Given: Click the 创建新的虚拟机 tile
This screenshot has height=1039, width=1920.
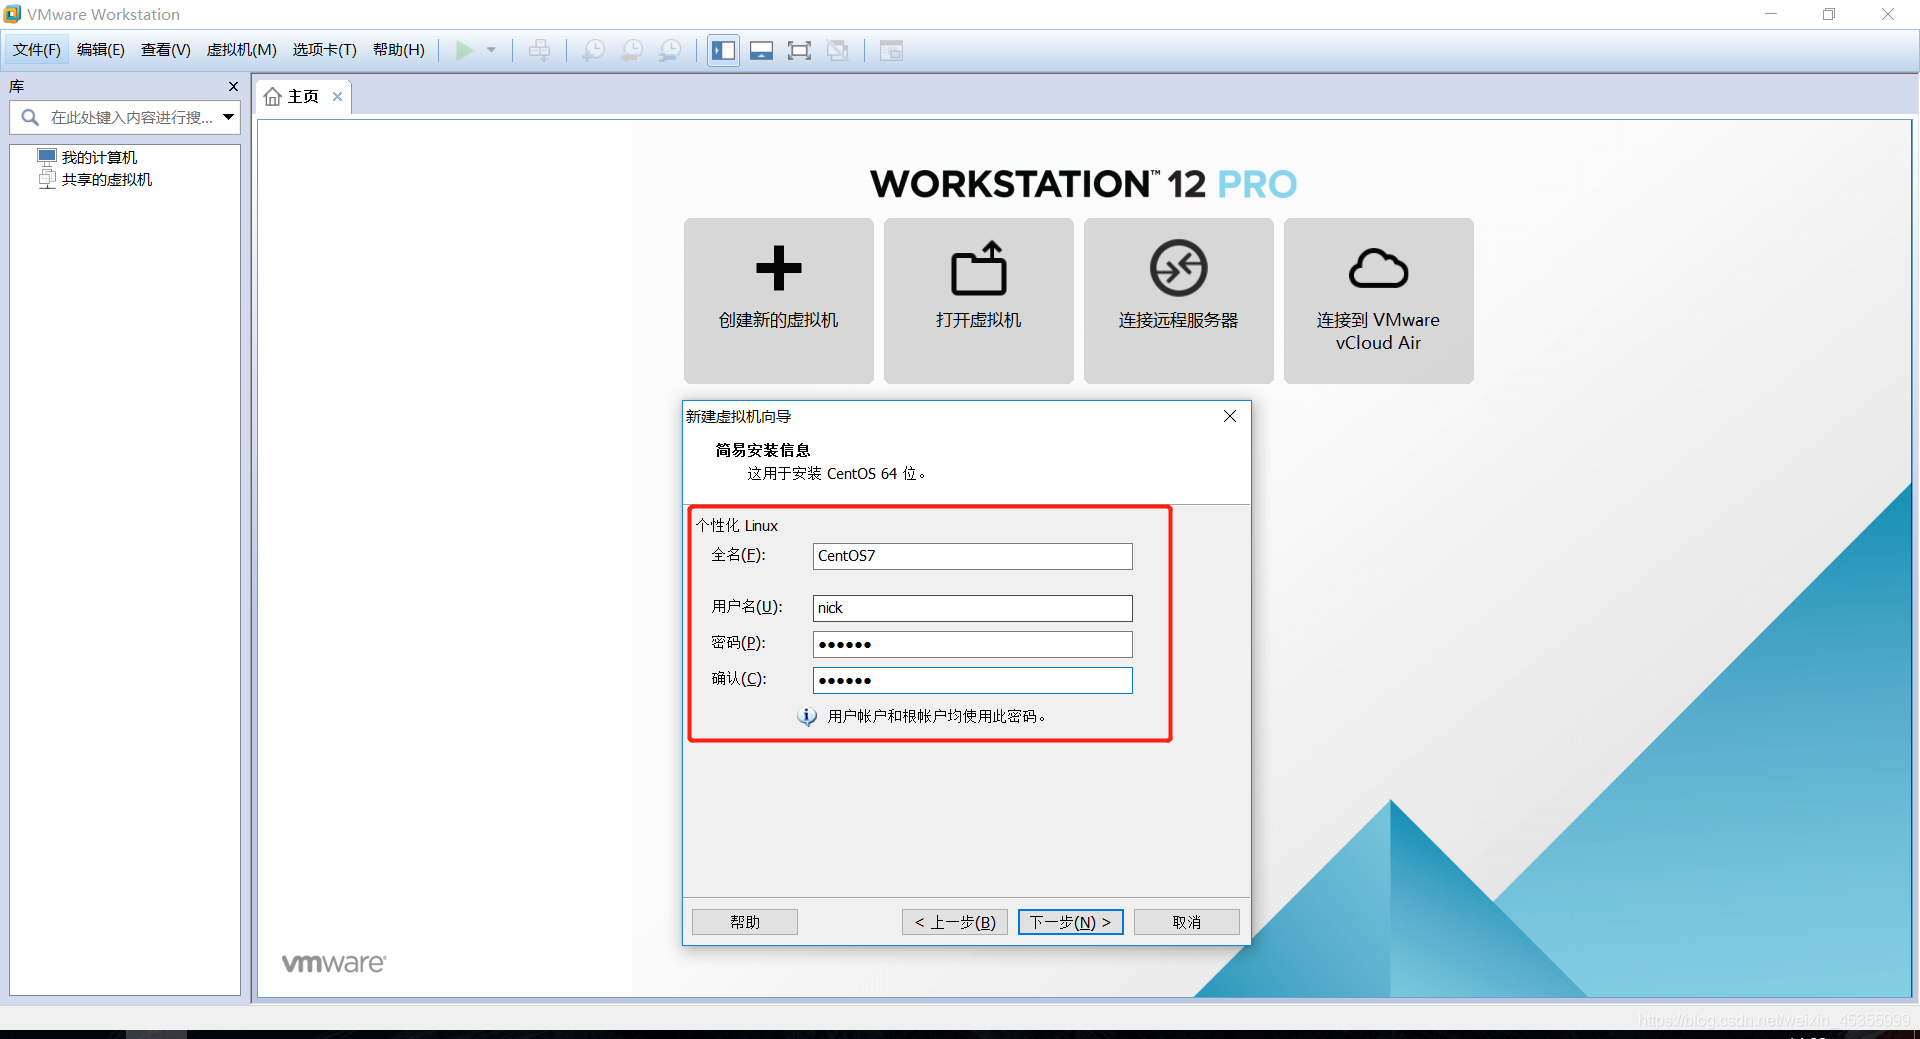Looking at the screenshot, I should point(779,300).
